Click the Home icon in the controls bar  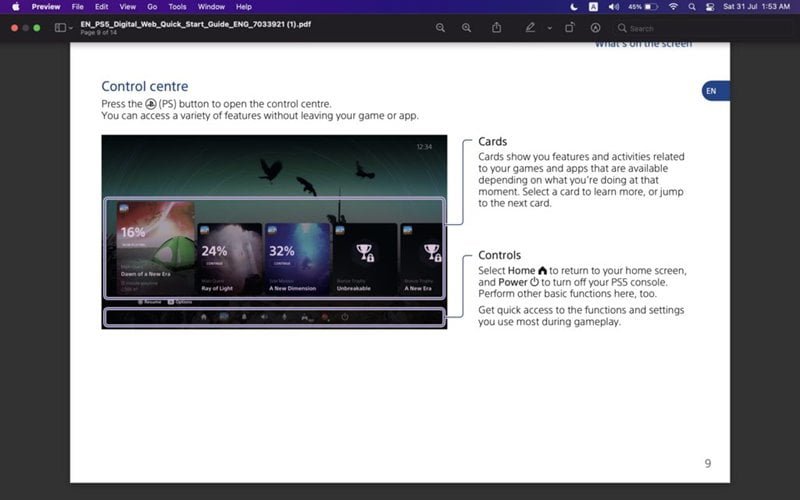204,317
